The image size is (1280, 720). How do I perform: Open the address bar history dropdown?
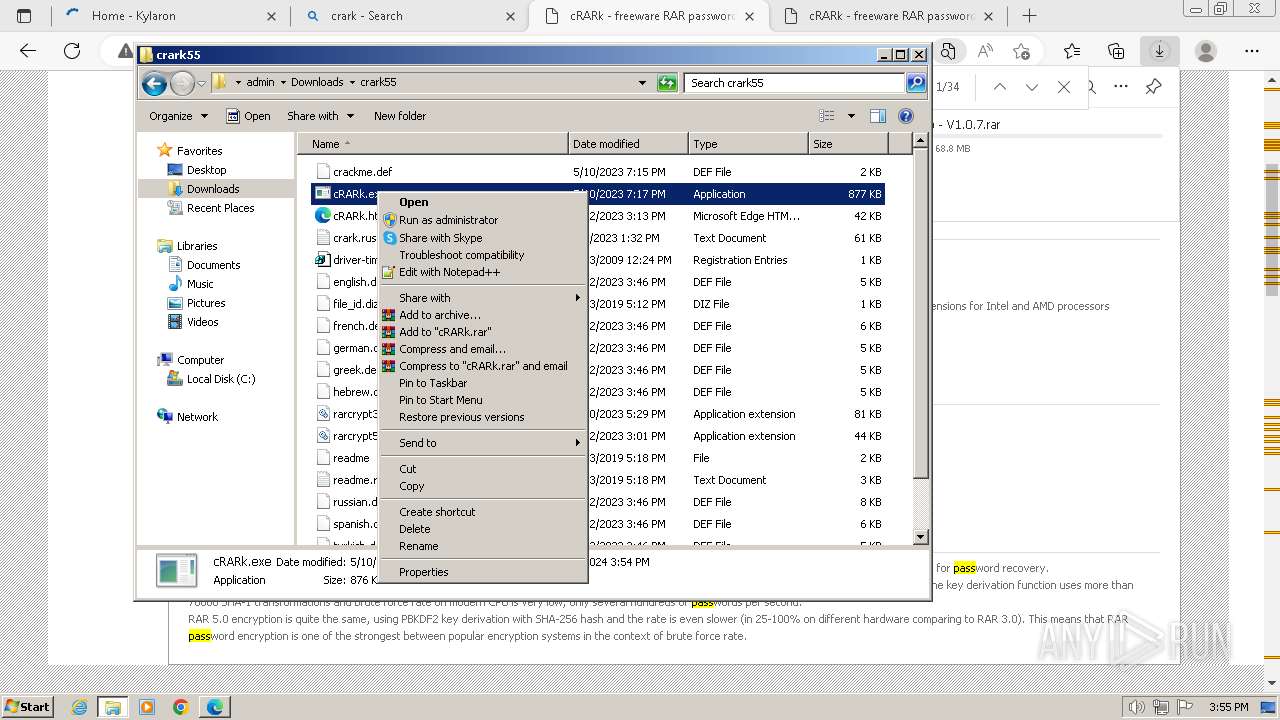(642, 83)
